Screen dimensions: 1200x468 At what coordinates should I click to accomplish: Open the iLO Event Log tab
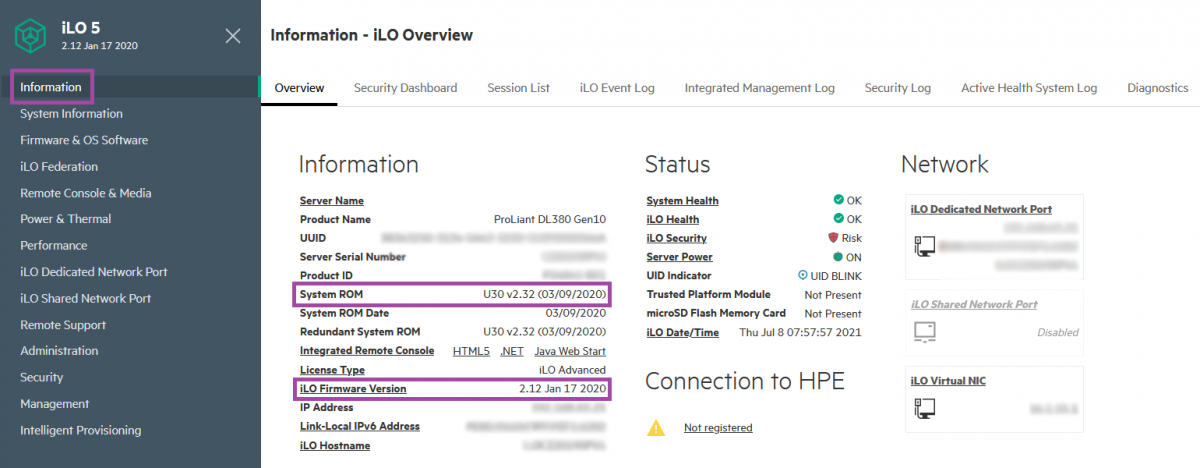[x=617, y=88]
